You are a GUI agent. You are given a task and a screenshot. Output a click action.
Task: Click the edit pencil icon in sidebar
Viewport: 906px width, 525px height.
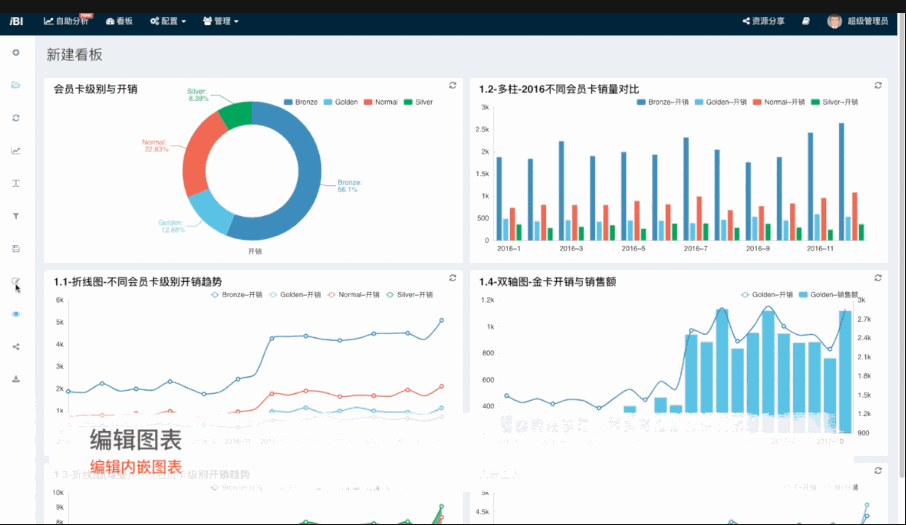click(x=16, y=282)
